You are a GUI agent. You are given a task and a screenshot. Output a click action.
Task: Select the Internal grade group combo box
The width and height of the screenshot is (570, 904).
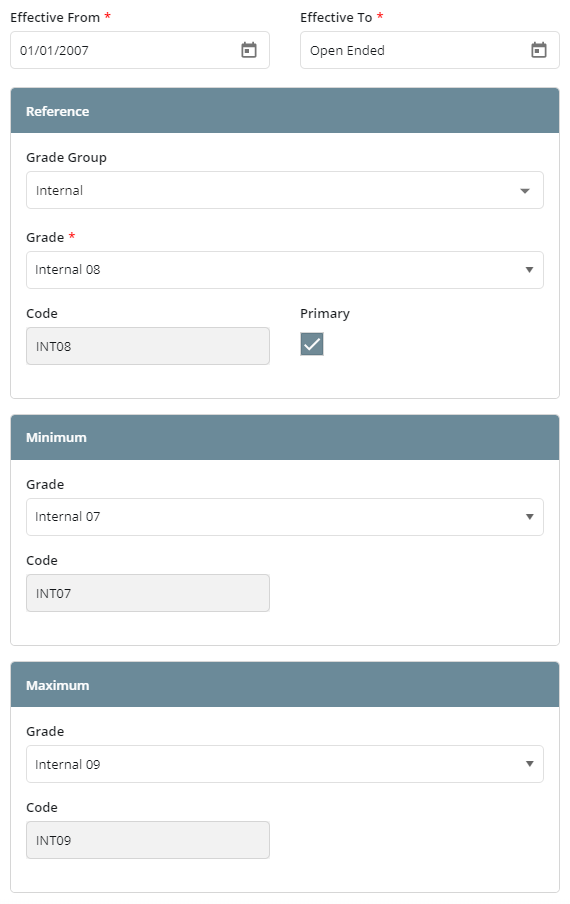[285, 190]
